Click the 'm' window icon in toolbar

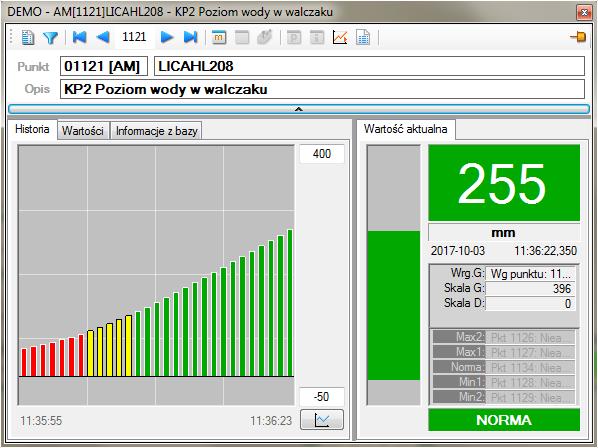pyautogui.click(x=219, y=37)
